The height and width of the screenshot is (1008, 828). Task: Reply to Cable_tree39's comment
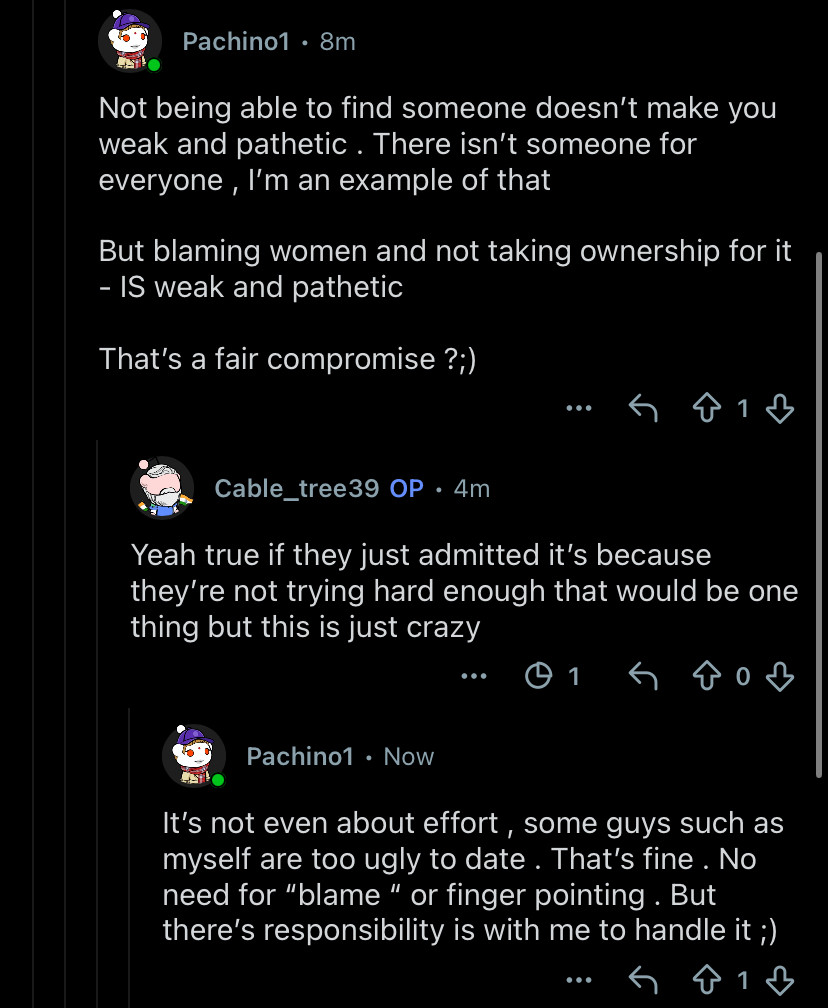coord(641,677)
